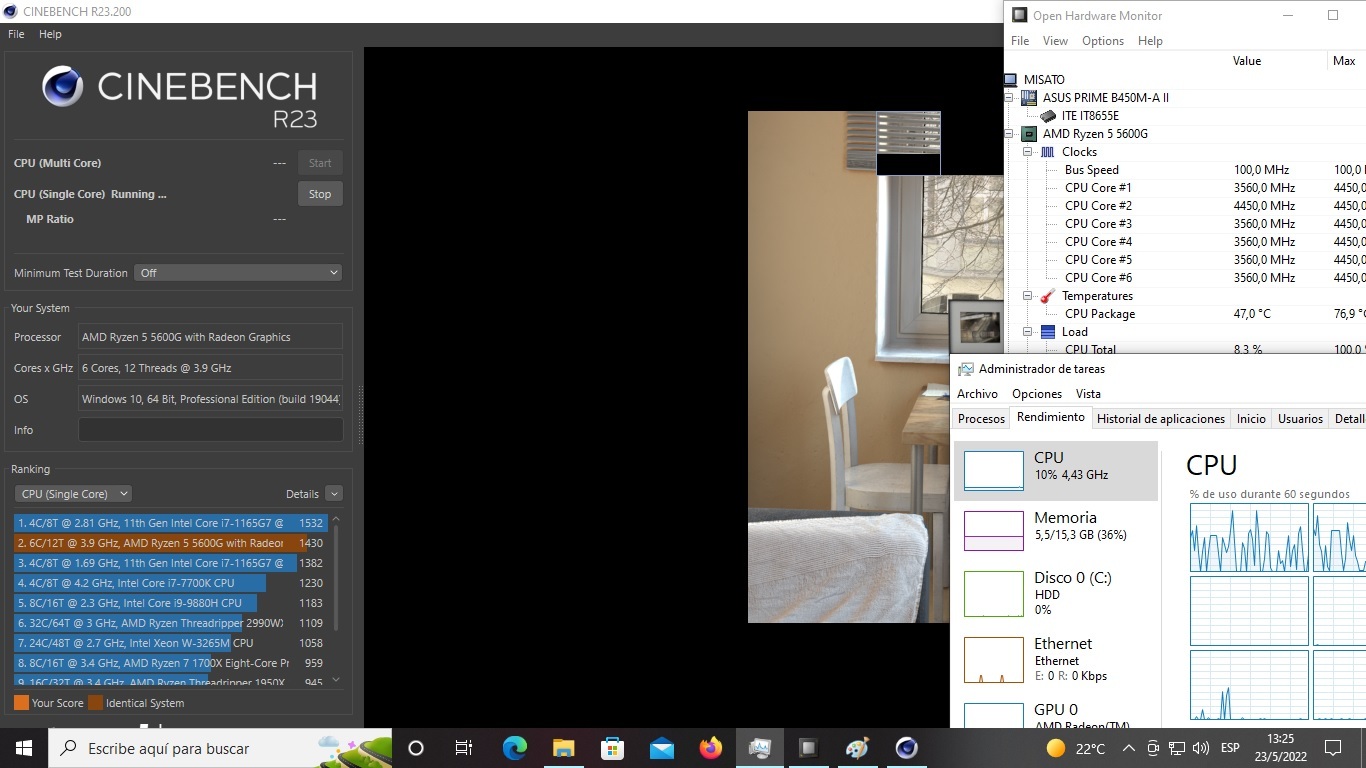1366x768 pixels.
Task: Open Cinebench File menu
Action: pos(16,34)
